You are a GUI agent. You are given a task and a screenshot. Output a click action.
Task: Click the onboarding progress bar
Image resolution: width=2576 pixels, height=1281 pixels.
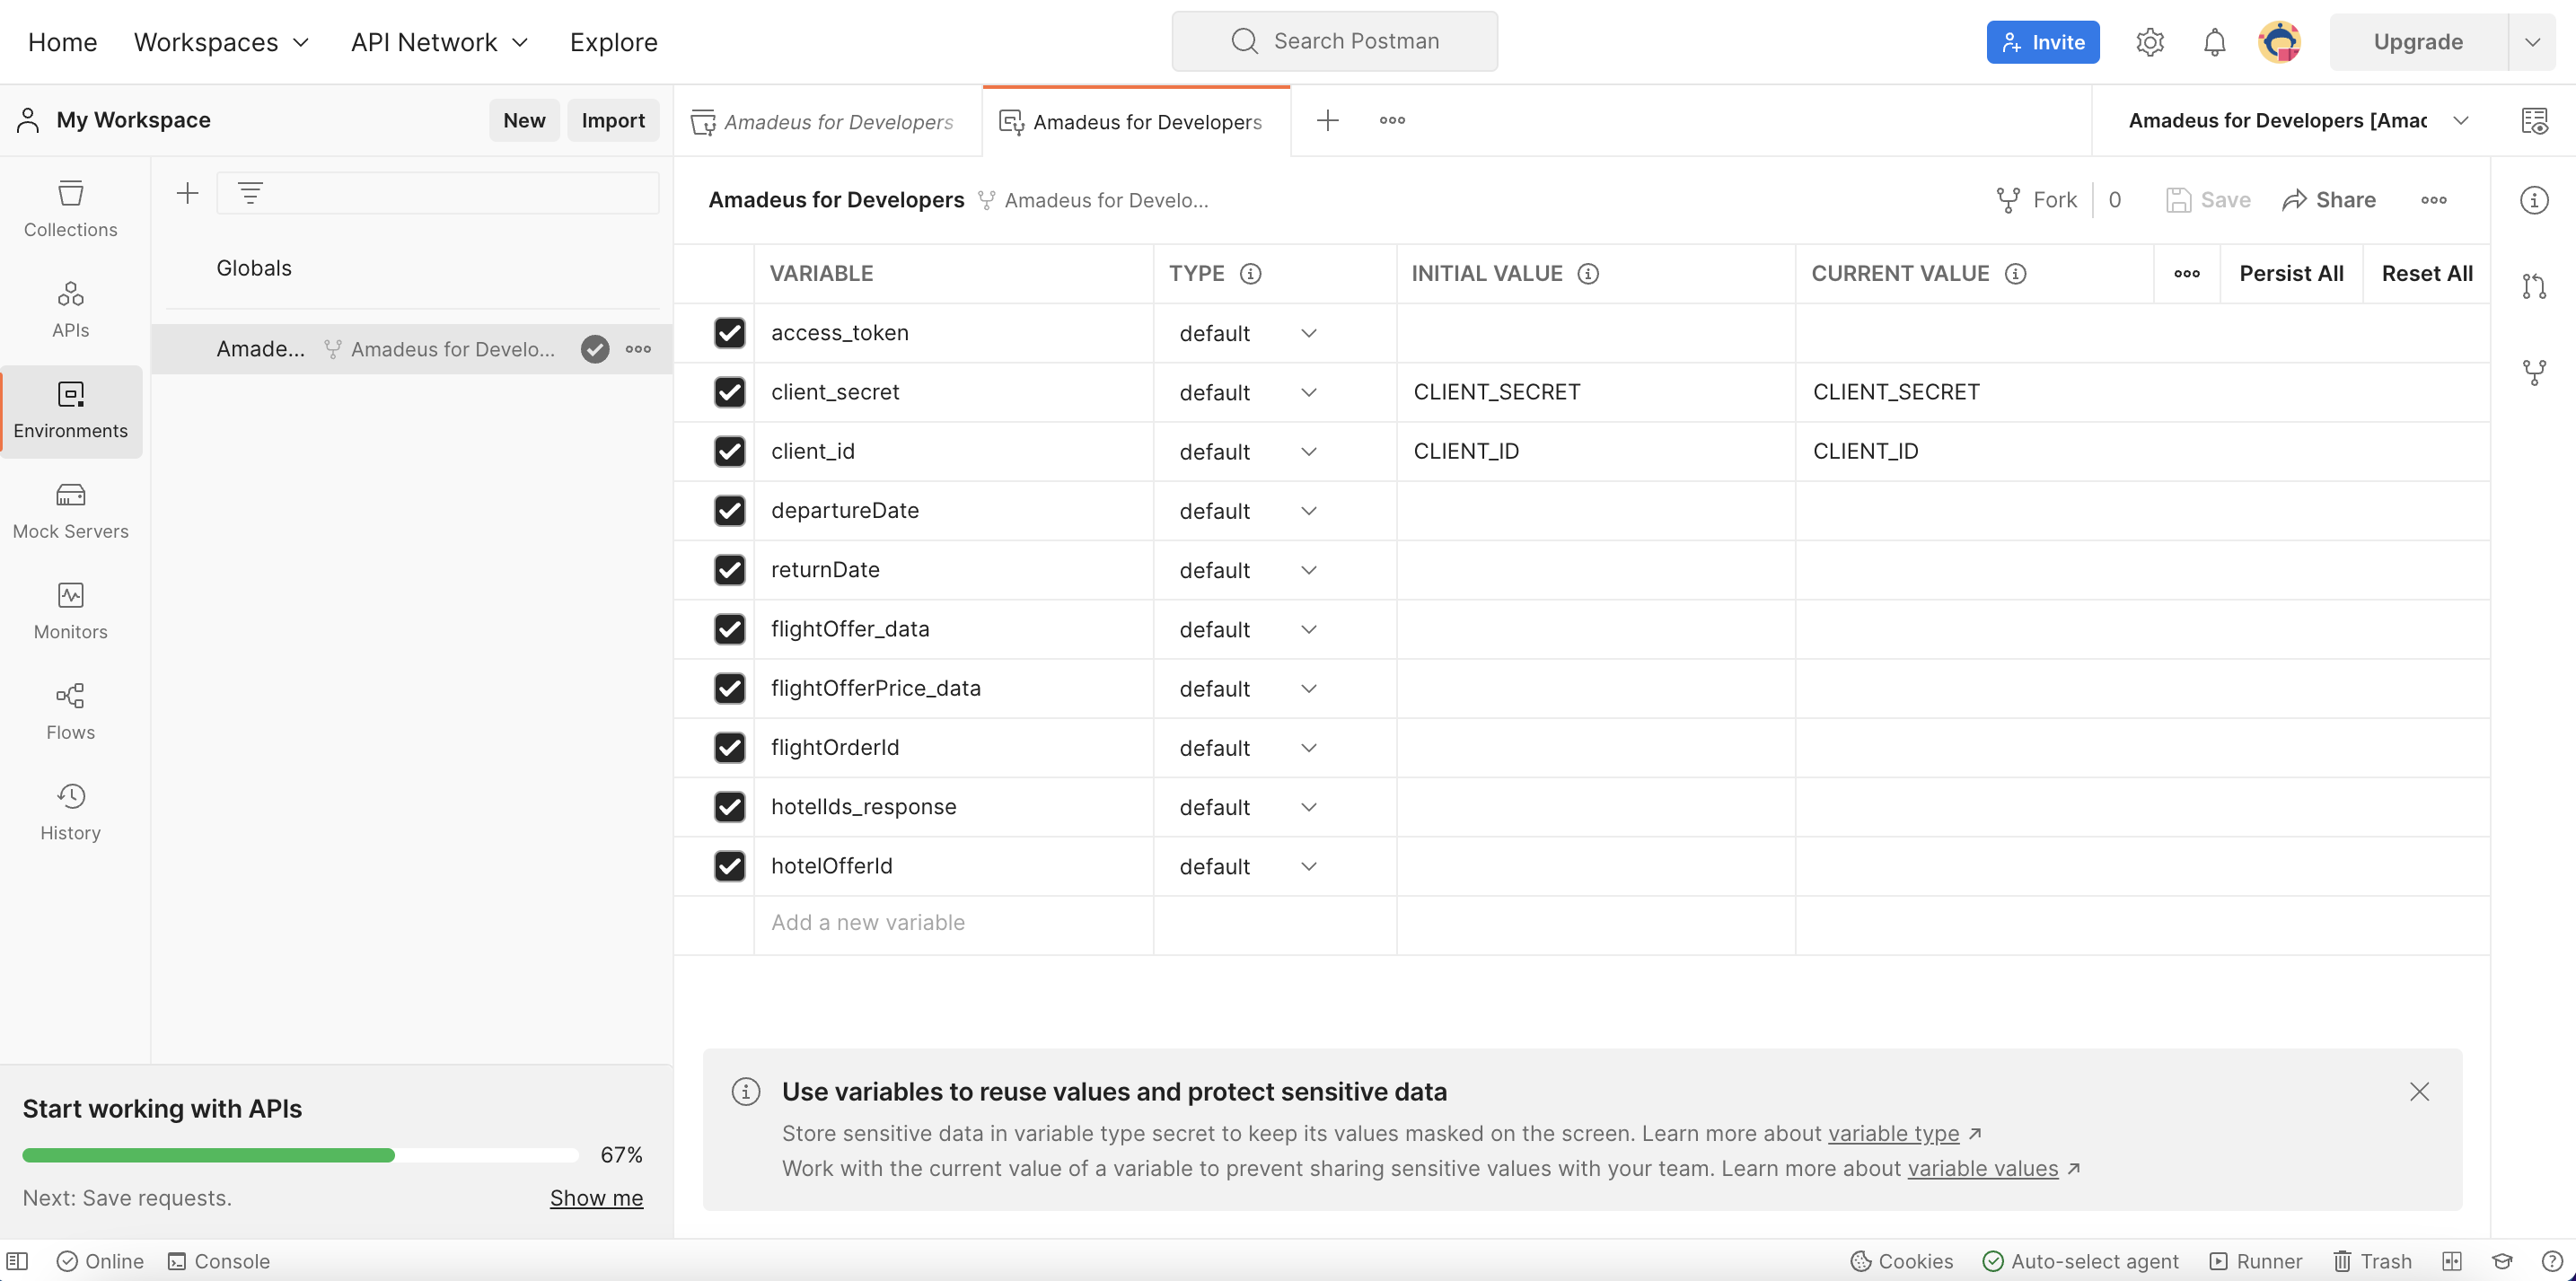(x=300, y=1155)
